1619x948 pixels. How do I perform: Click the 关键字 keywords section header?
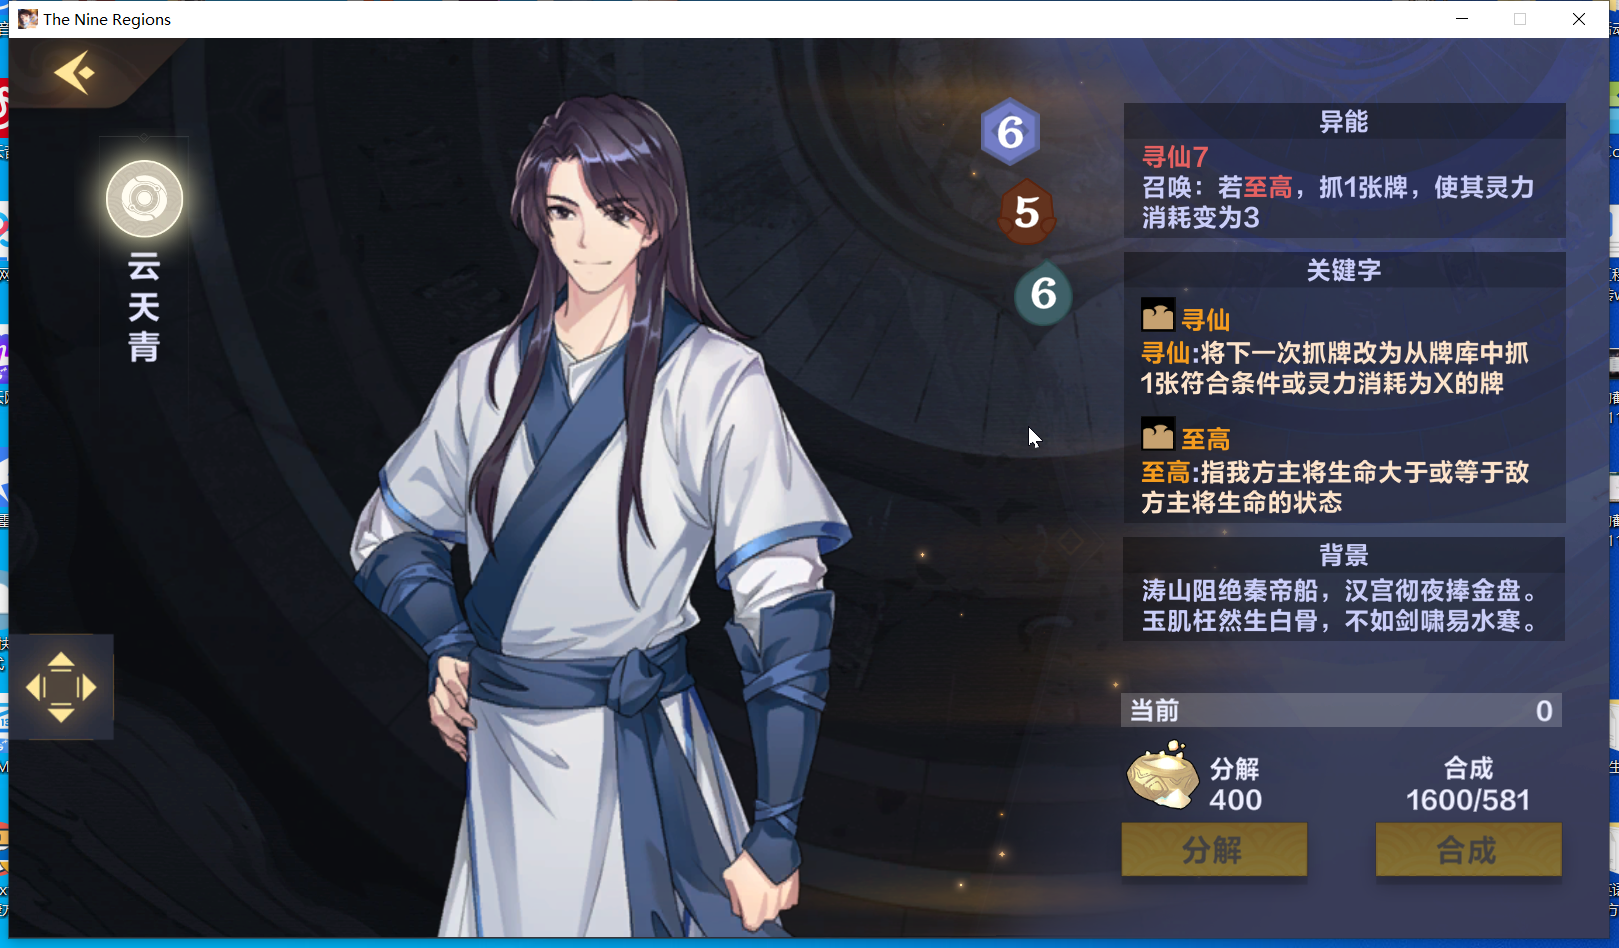(1344, 270)
